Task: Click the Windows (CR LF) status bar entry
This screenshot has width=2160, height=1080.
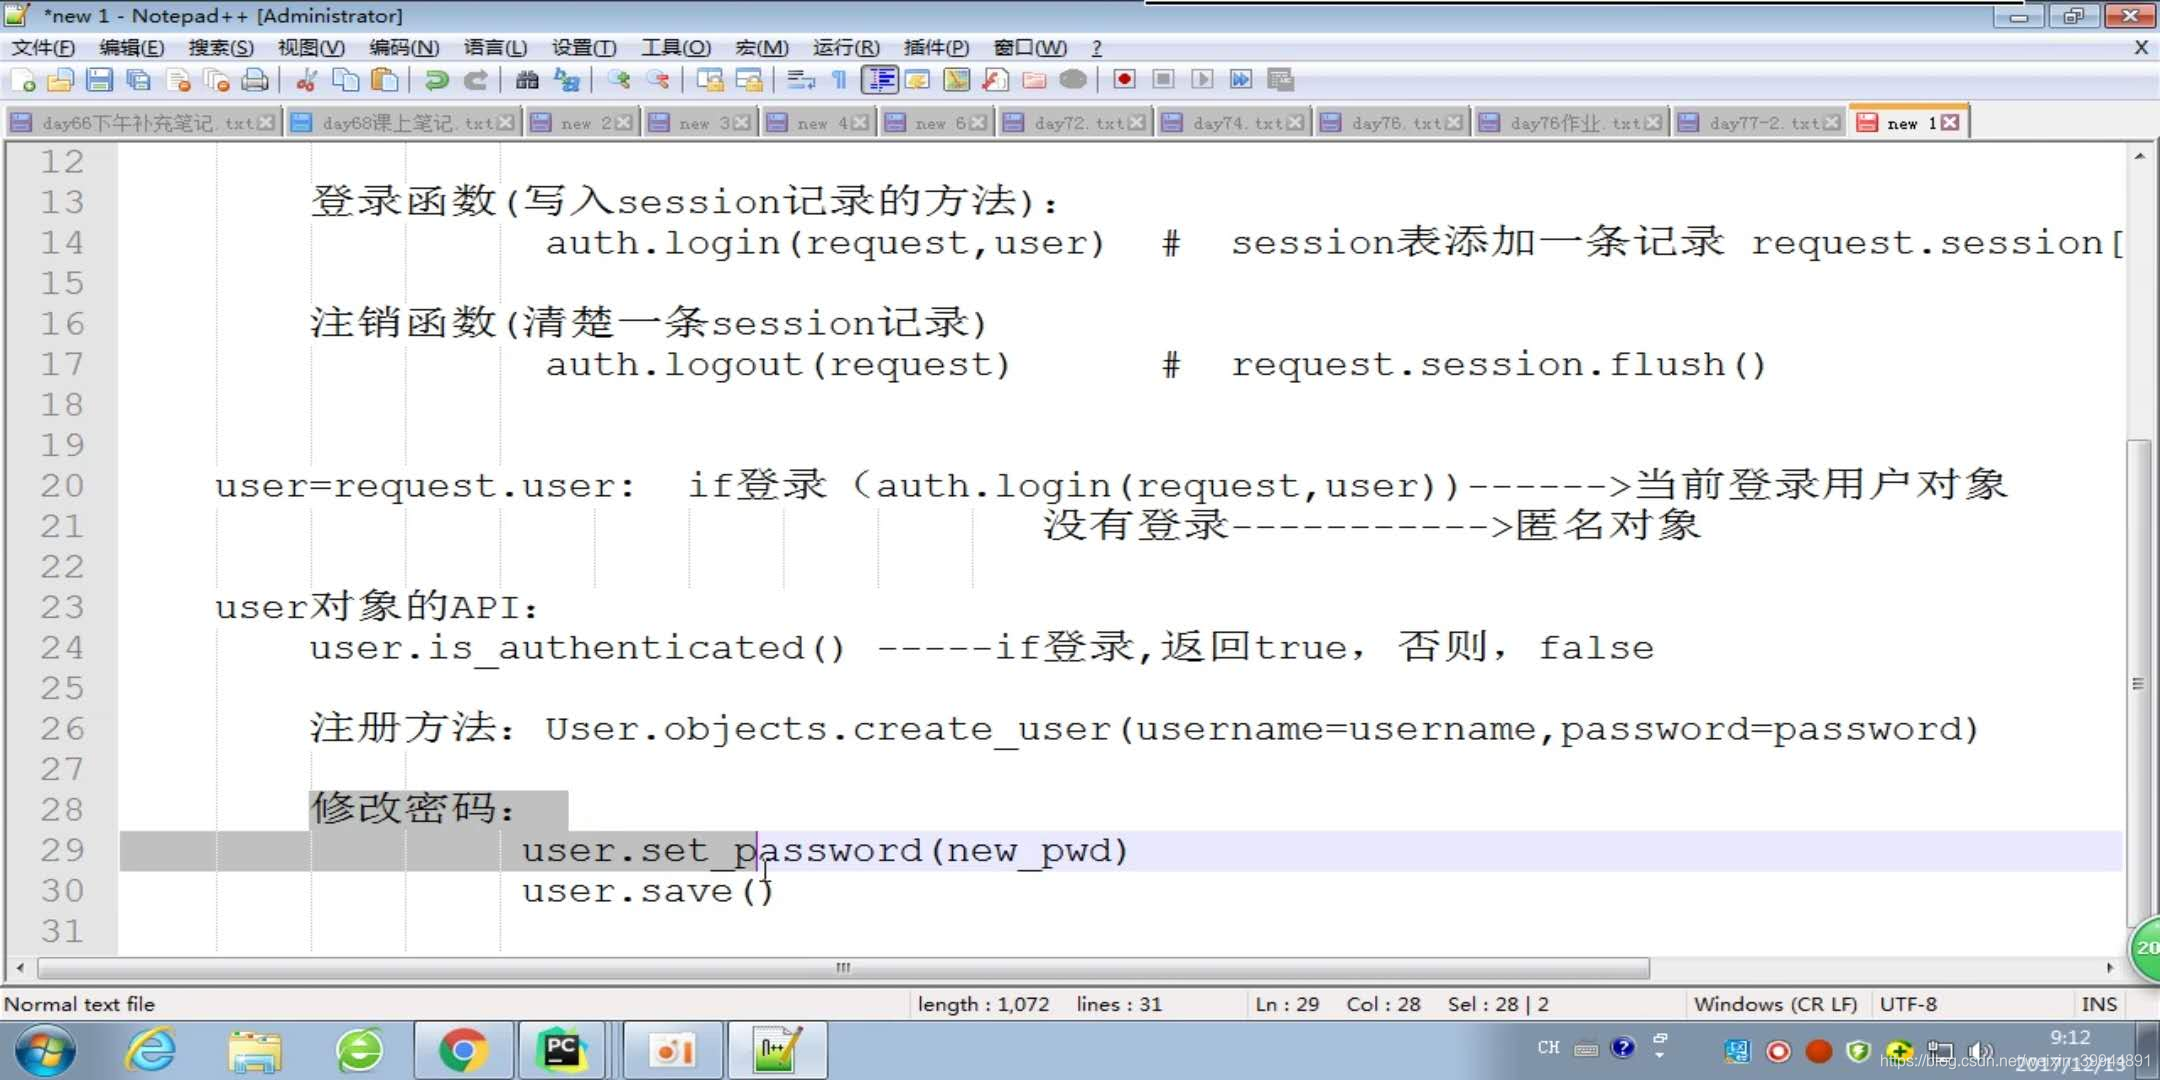Action: point(1775,1004)
